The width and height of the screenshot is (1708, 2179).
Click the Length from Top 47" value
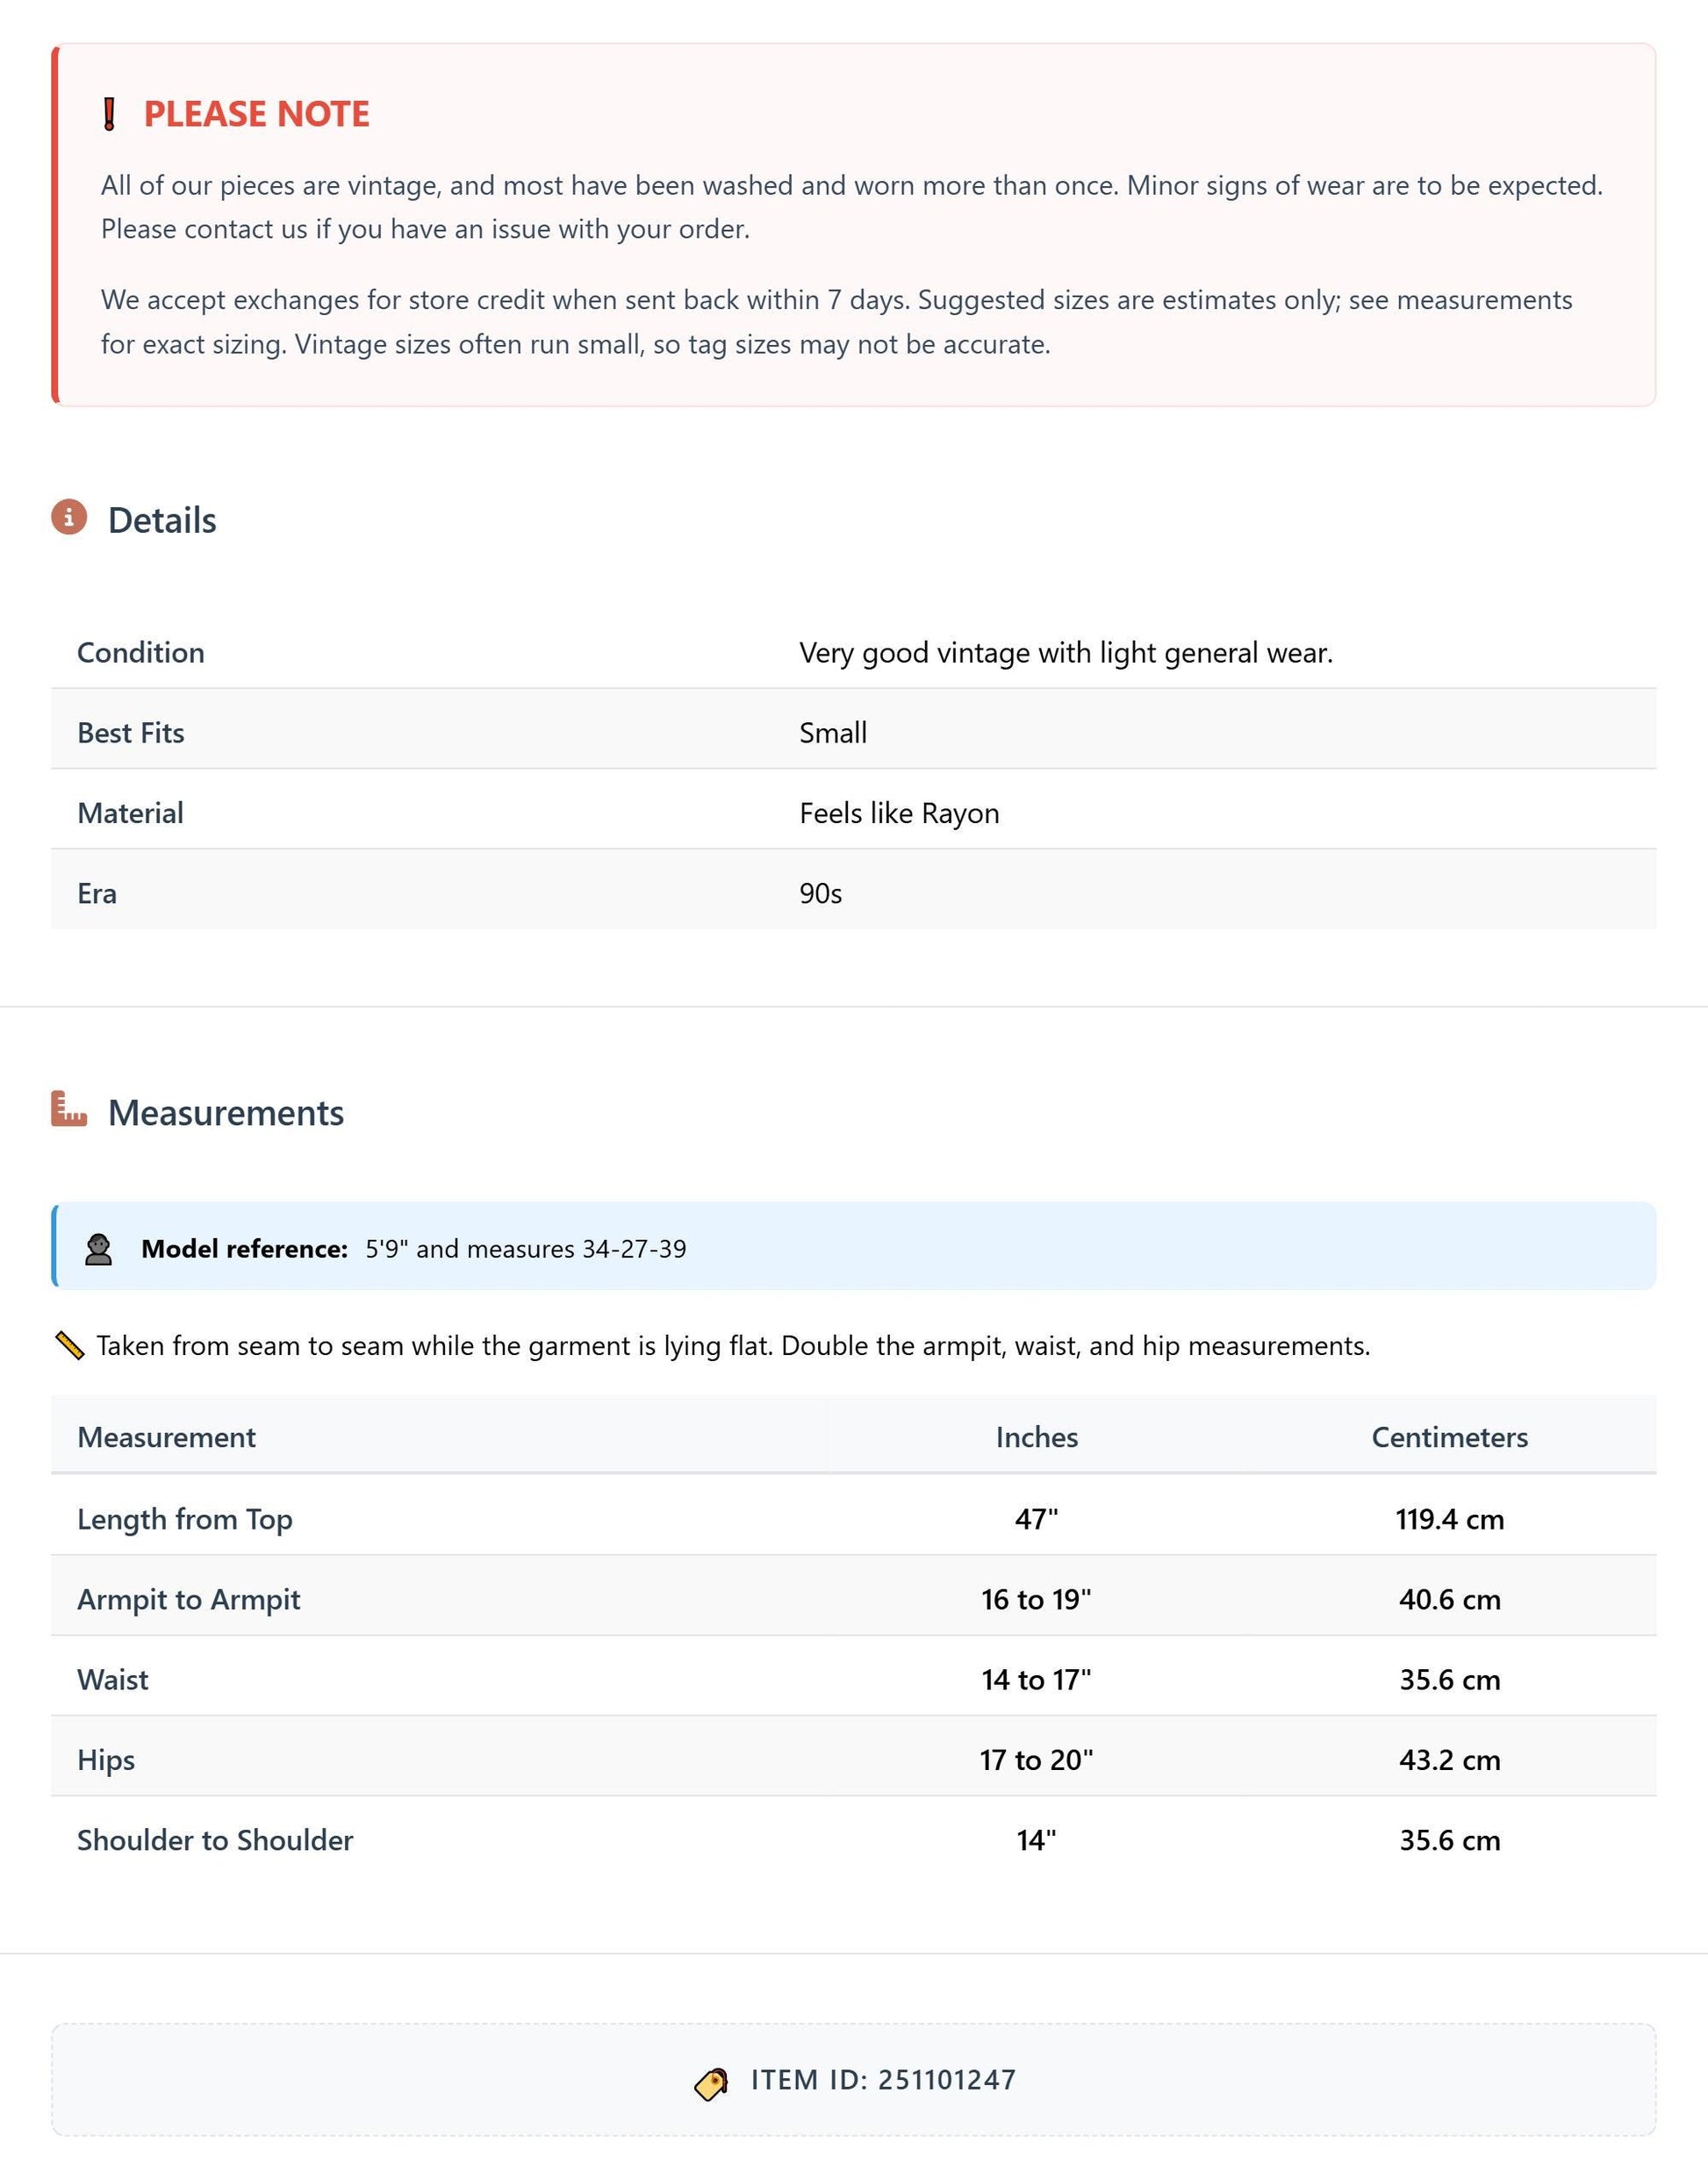[1036, 1519]
